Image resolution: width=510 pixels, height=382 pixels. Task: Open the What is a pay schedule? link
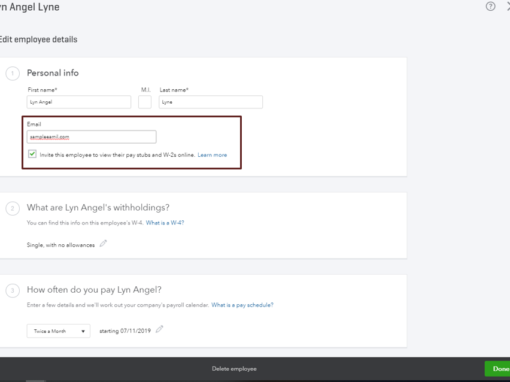(242, 305)
